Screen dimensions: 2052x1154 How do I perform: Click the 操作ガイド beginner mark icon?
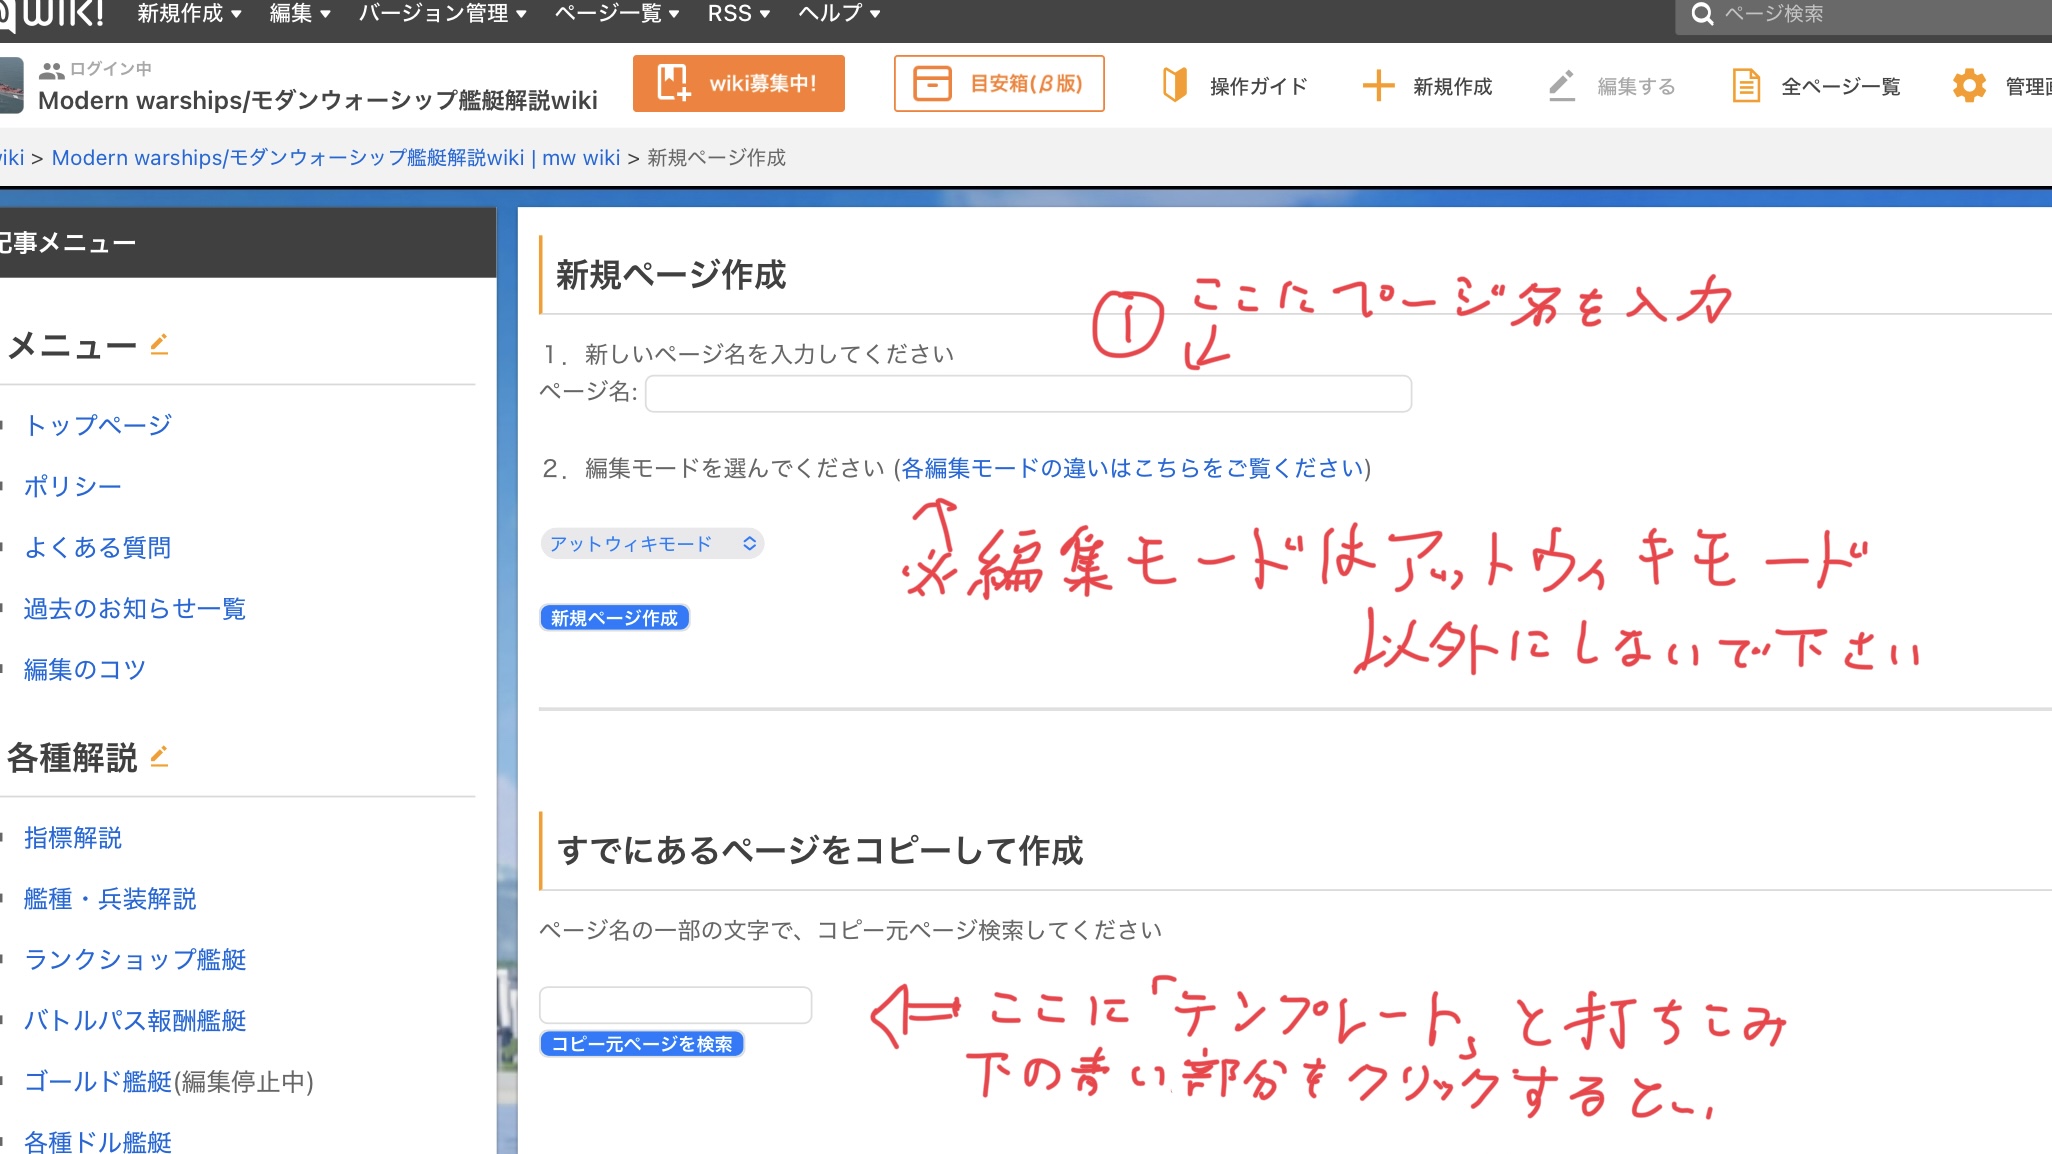1175,85
